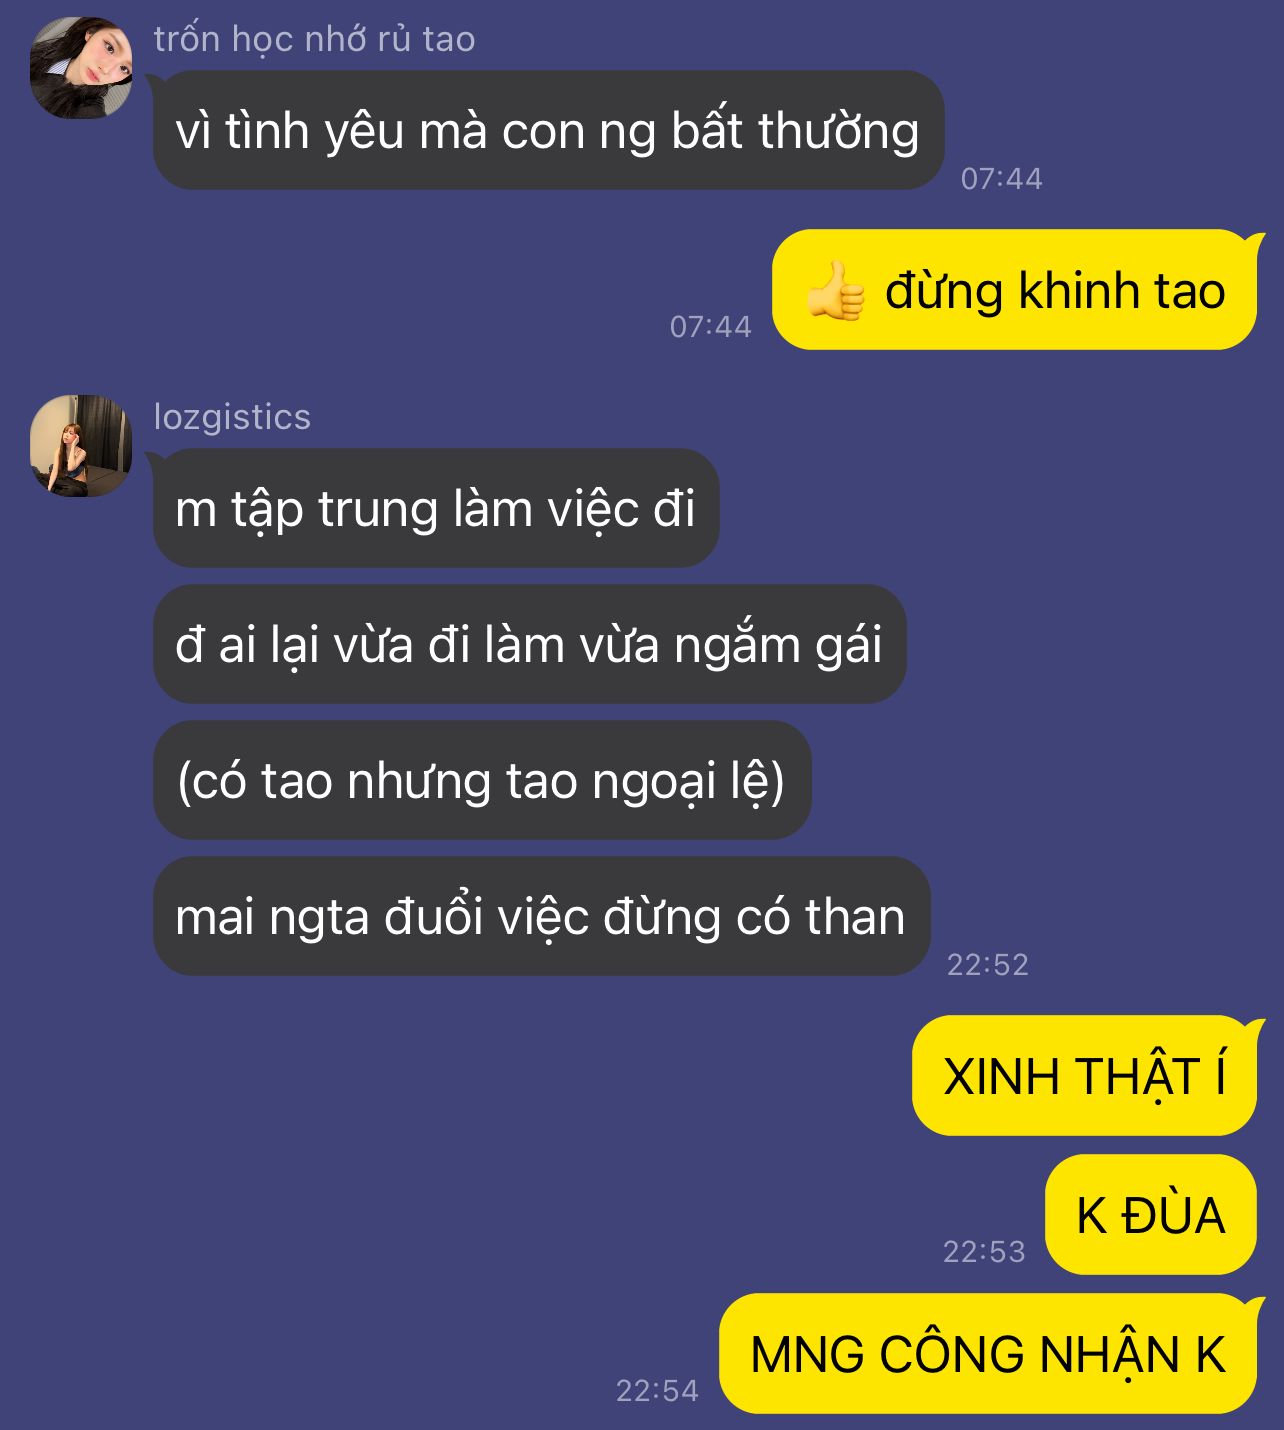The height and width of the screenshot is (1430, 1284).
Task: Select the message "vì tình yêu mà con ng bất thường"
Action: tap(548, 130)
